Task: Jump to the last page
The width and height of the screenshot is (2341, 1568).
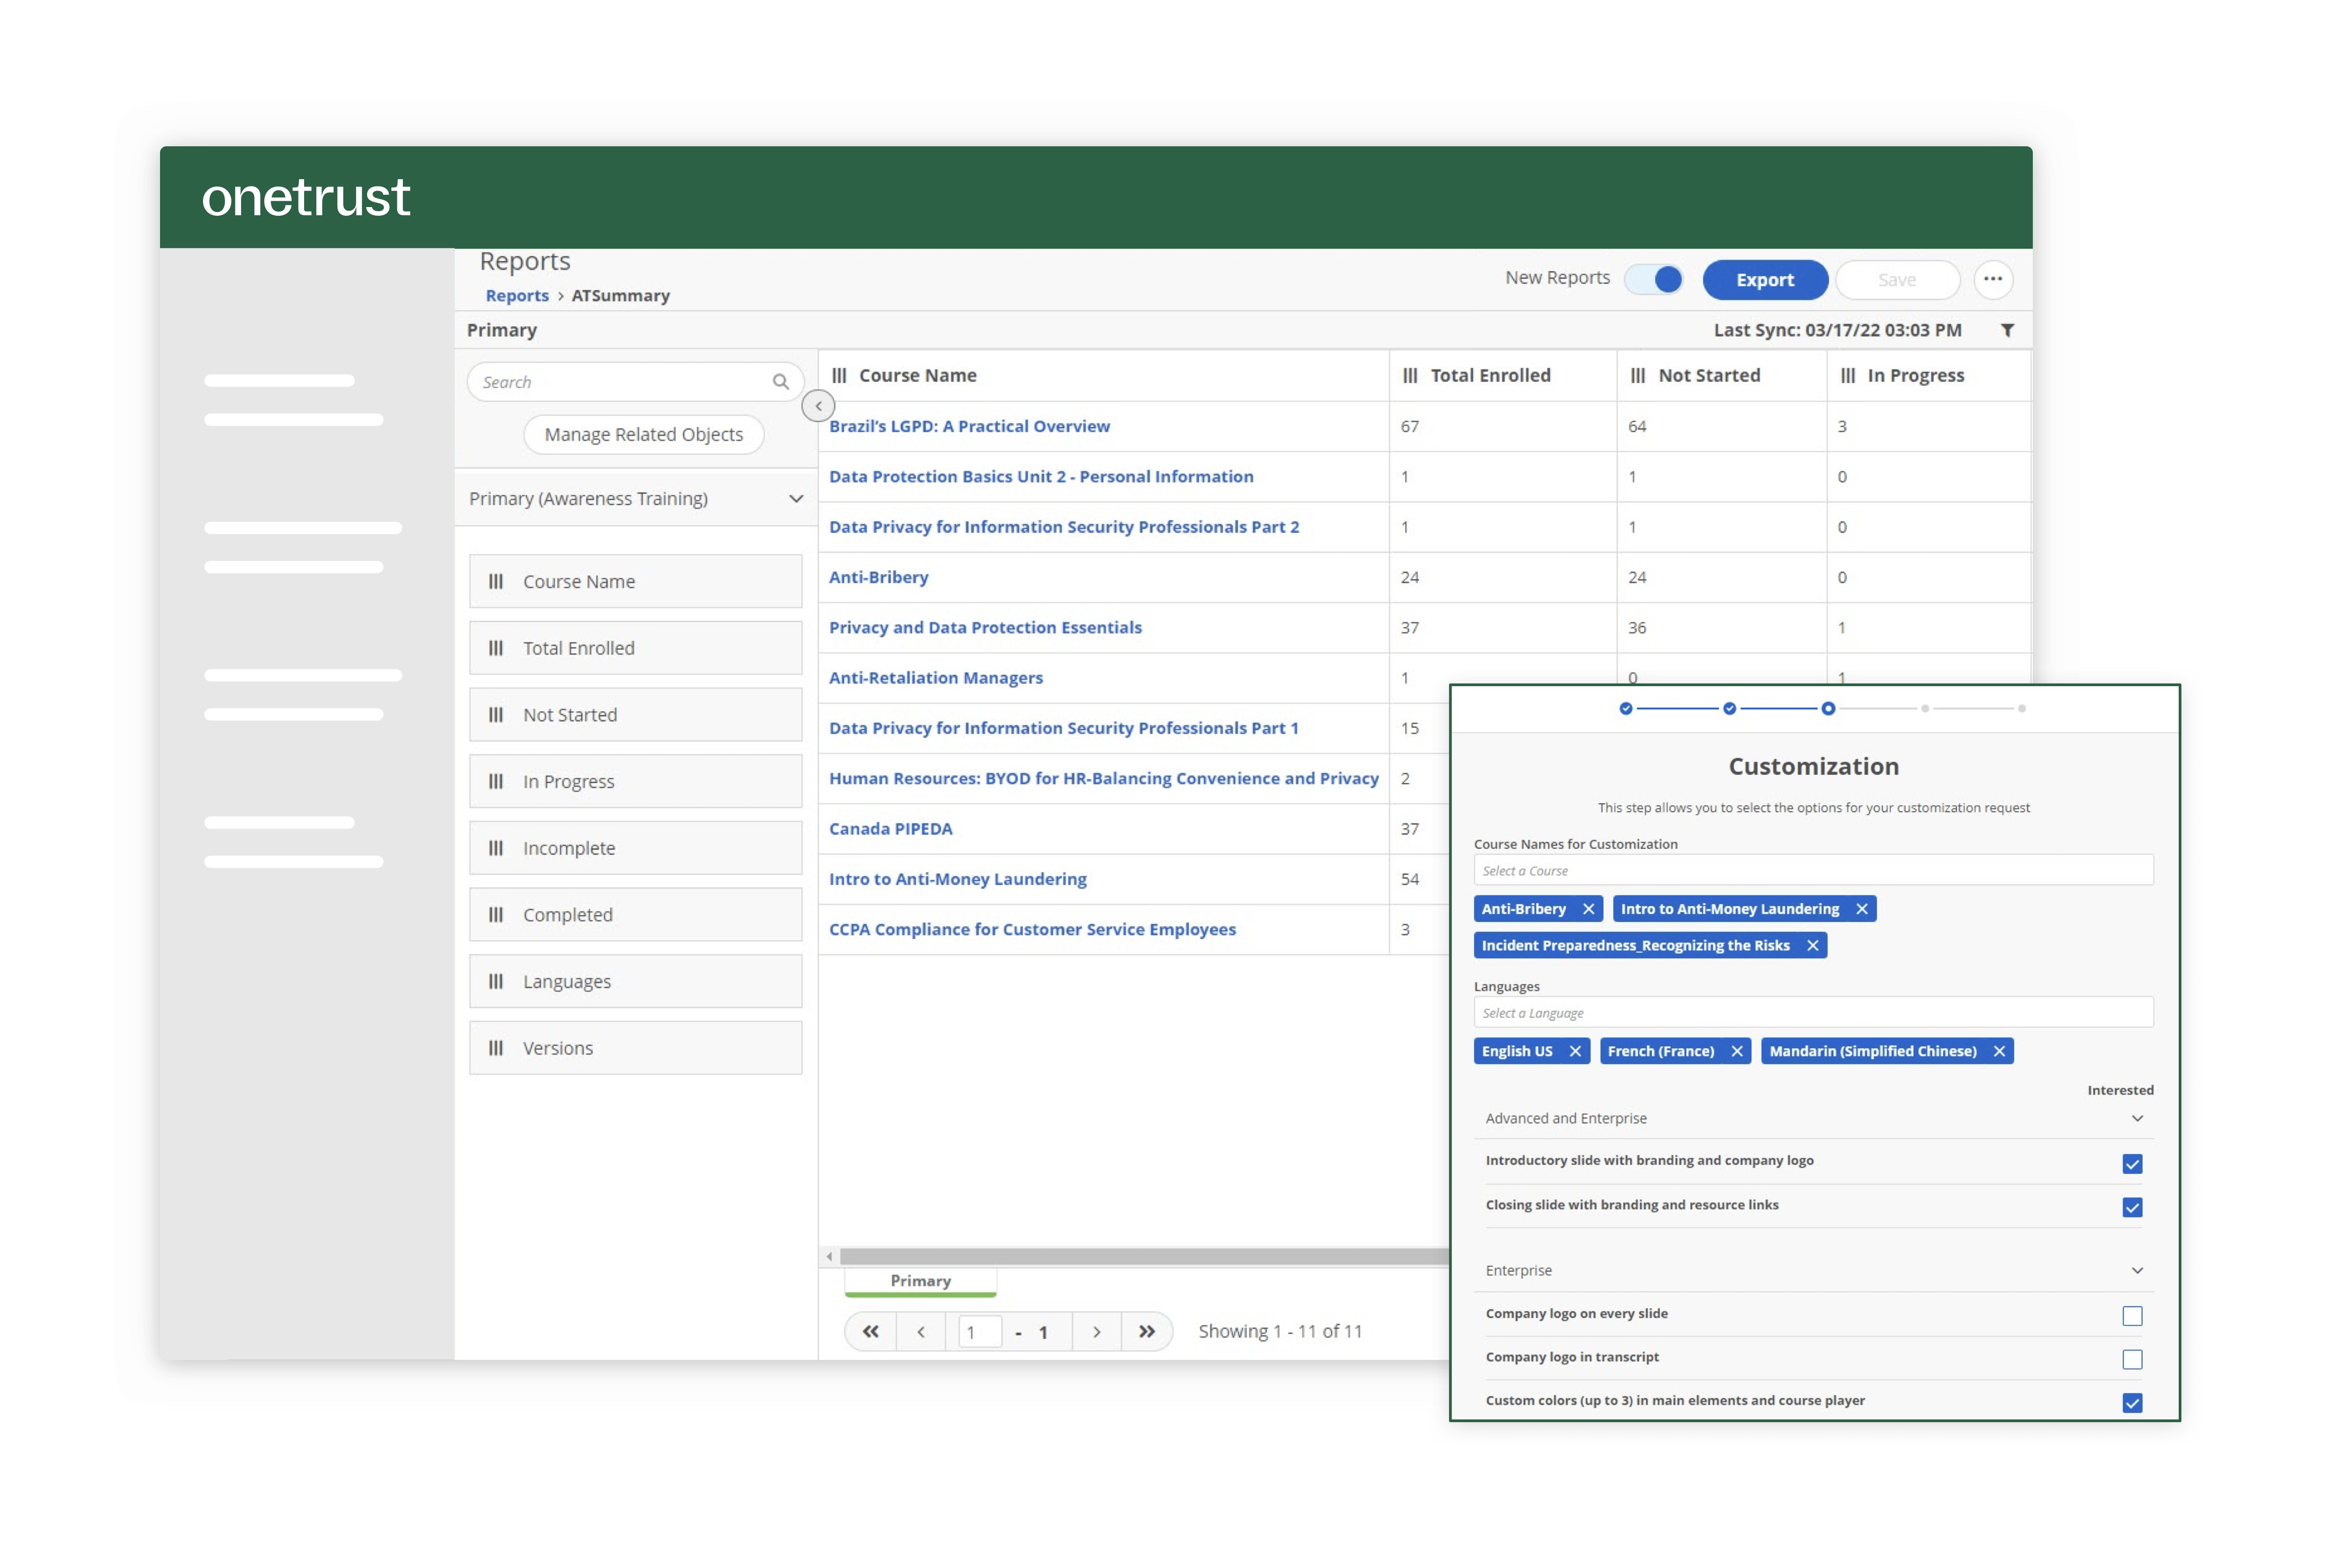Action: tap(1147, 1332)
